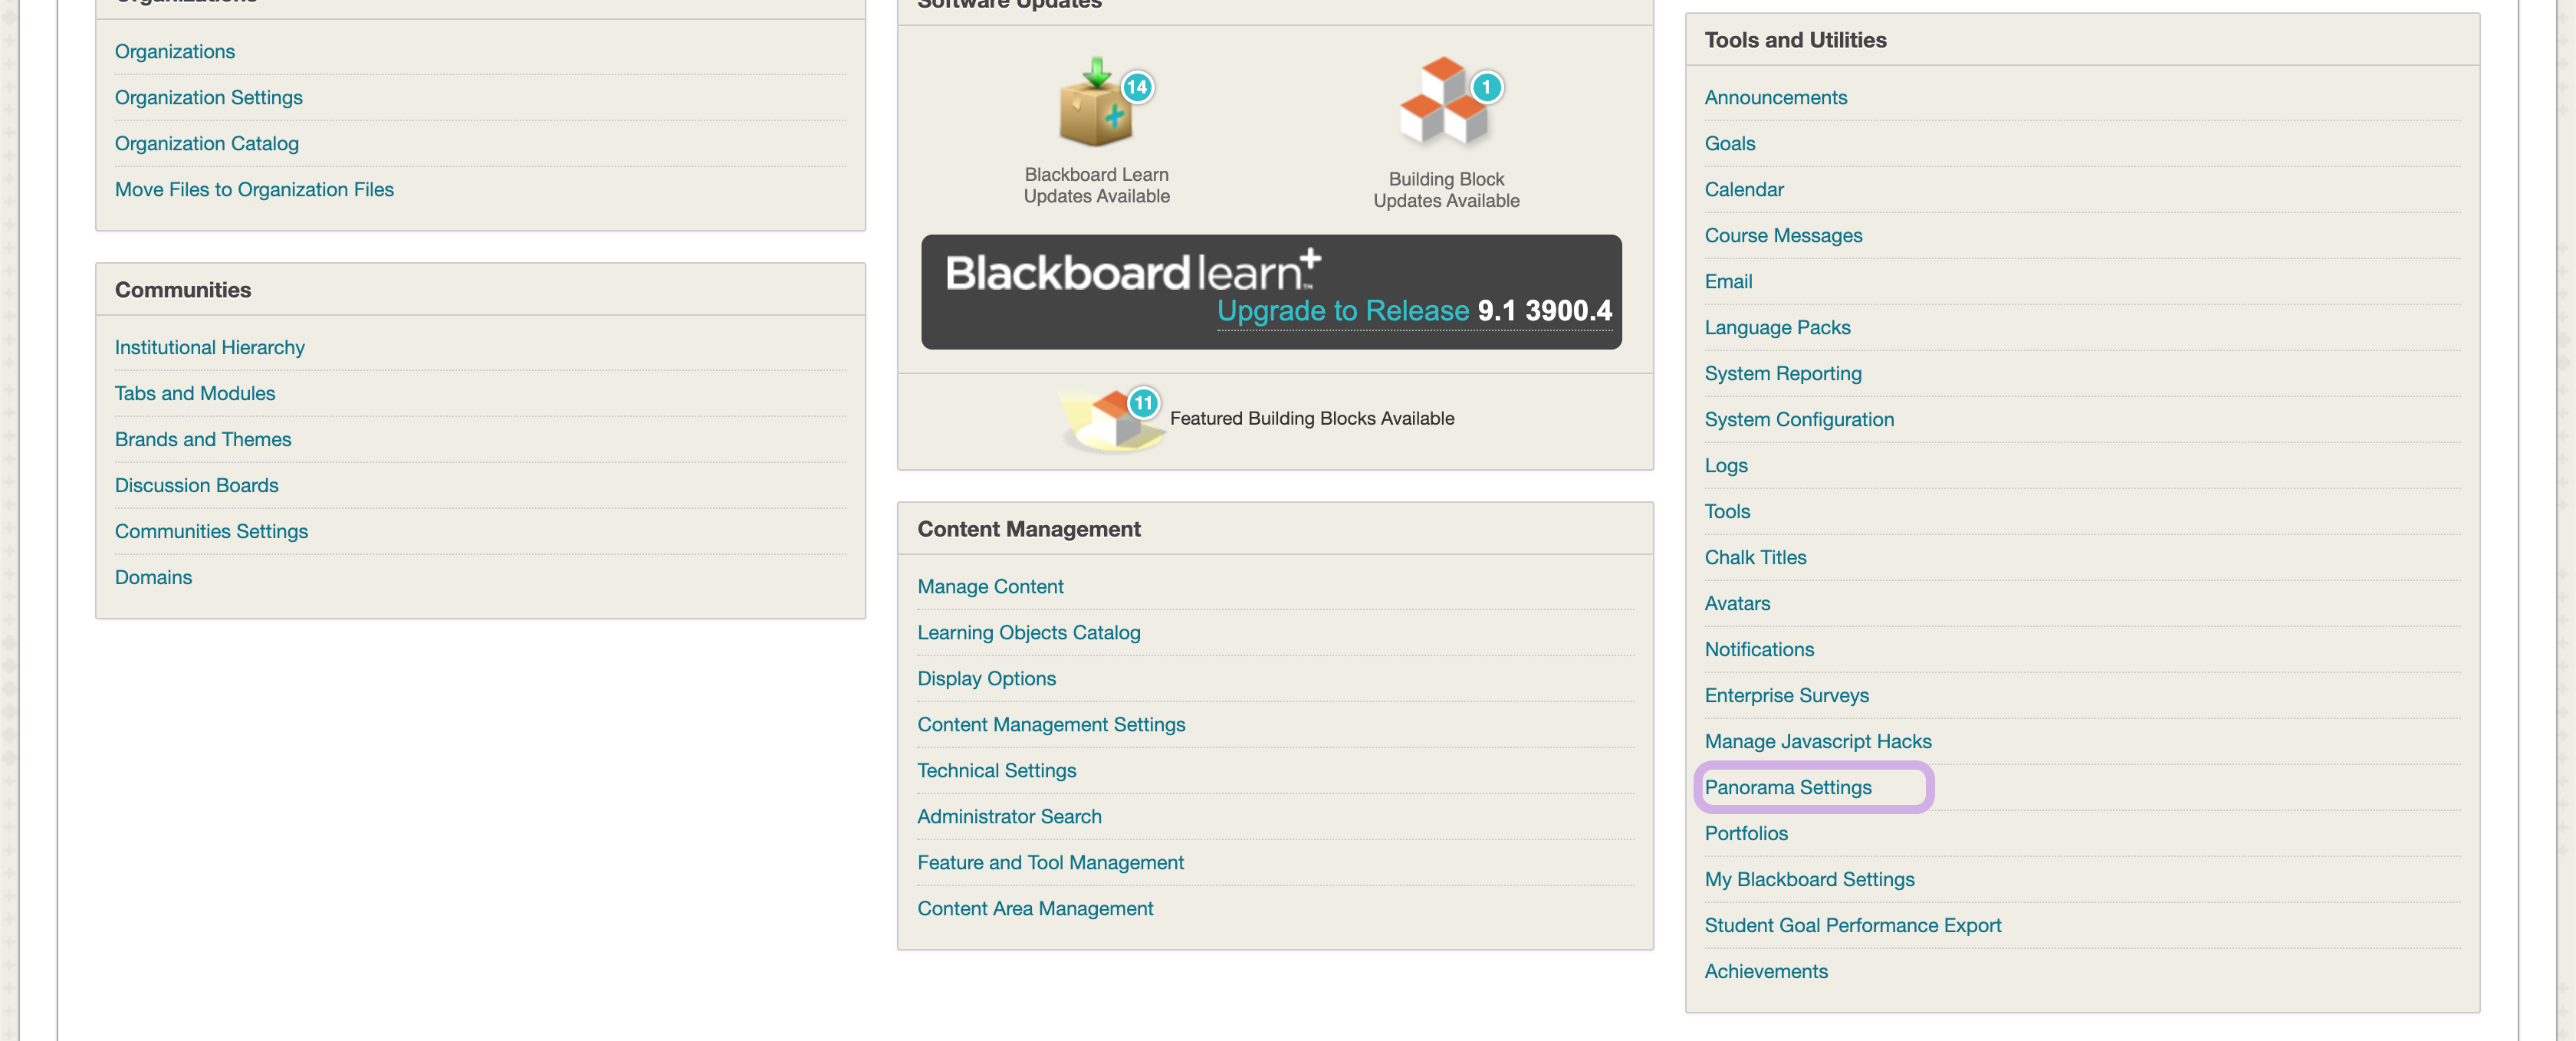Click Featured Building Blocks Available text

click(1311, 418)
